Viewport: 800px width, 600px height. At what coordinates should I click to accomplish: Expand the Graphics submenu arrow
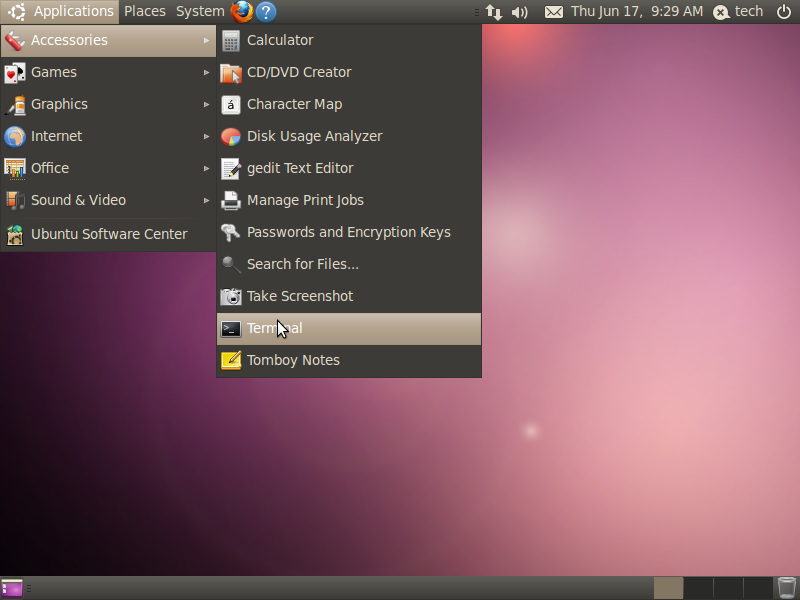pyautogui.click(x=207, y=104)
